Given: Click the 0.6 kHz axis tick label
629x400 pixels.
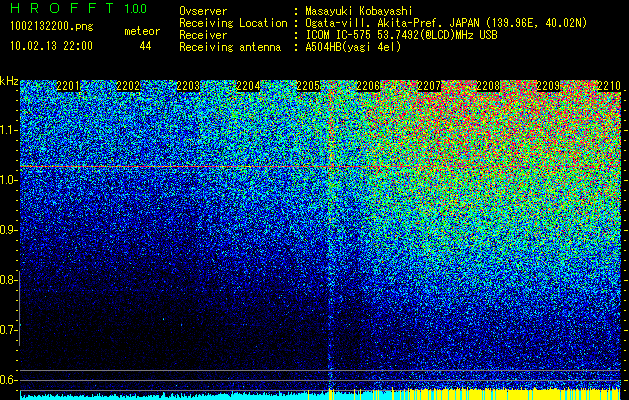Looking at the screenshot, I should click(x=8, y=380).
